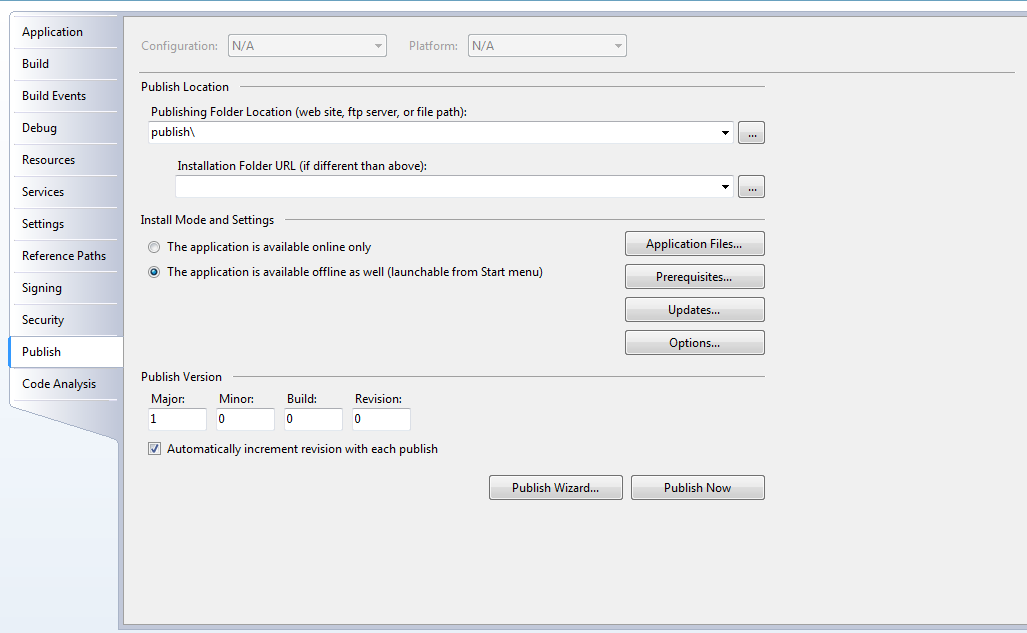Launch the Publish Wizard
This screenshot has height=633, width=1027.
(555, 488)
